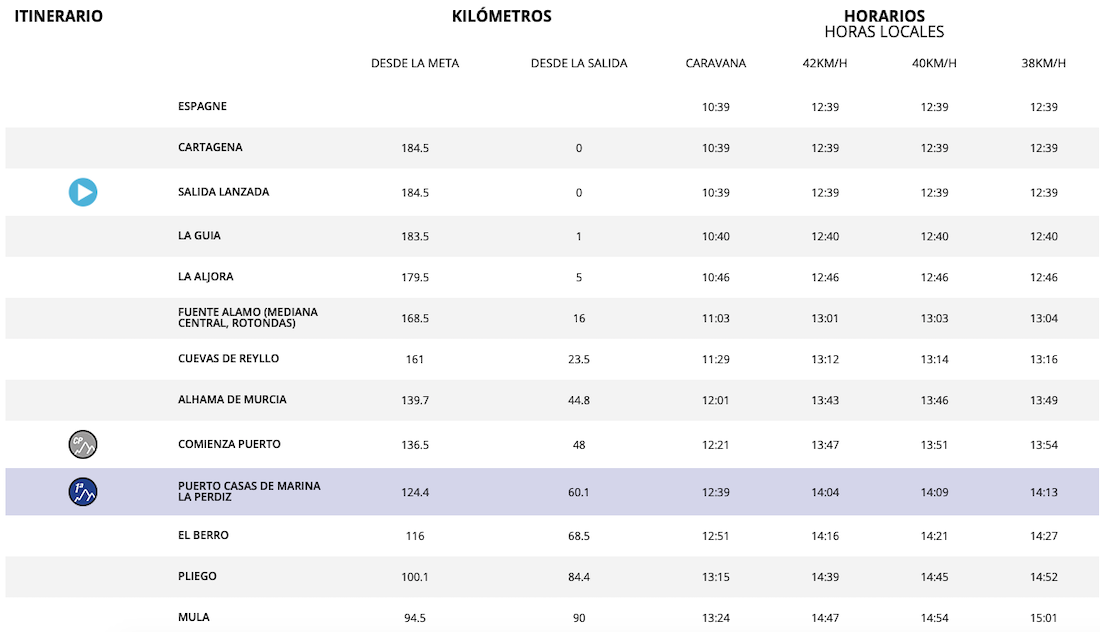Click the PLIEGO caravana time 13:15
Viewport: 1100px width, 632px height.
[715, 577]
